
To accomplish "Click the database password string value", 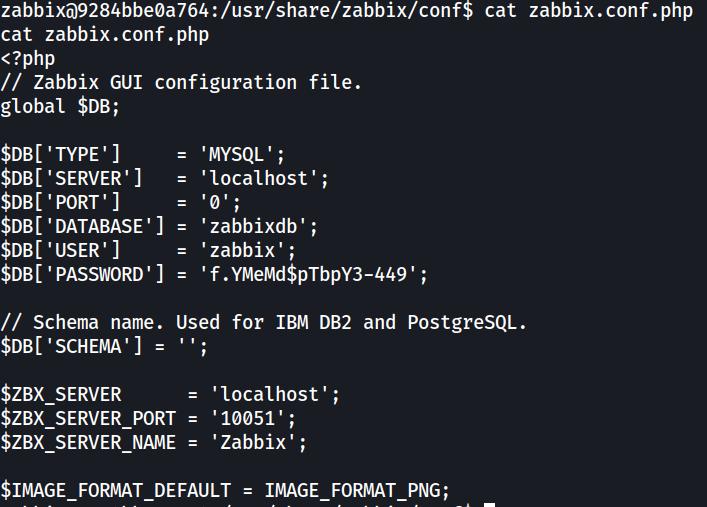I will [x=308, y=274].
